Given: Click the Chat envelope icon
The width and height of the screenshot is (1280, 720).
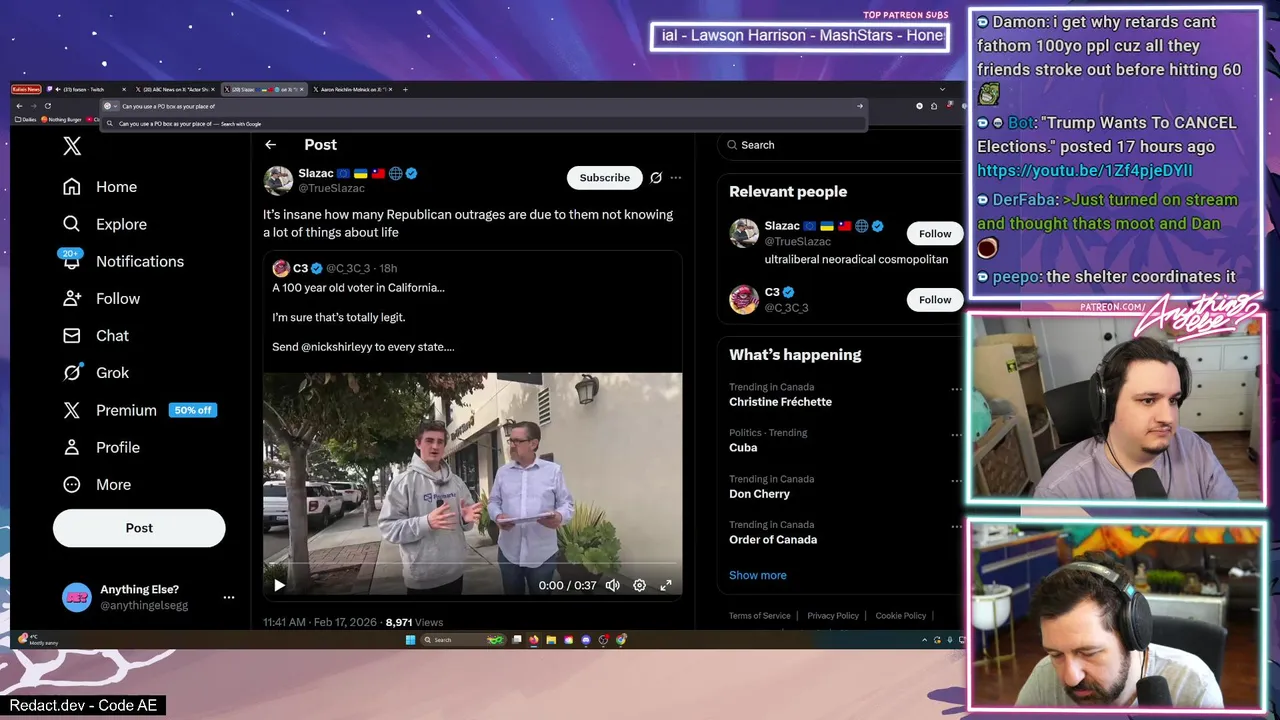Looking at the screenshot, I should [x=72, y=336].
